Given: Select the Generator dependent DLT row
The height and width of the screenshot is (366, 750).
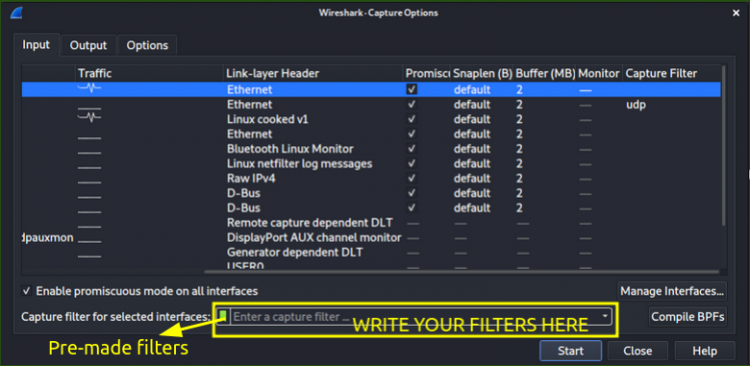Looking at the screenshot, I should tap(371, 252).
